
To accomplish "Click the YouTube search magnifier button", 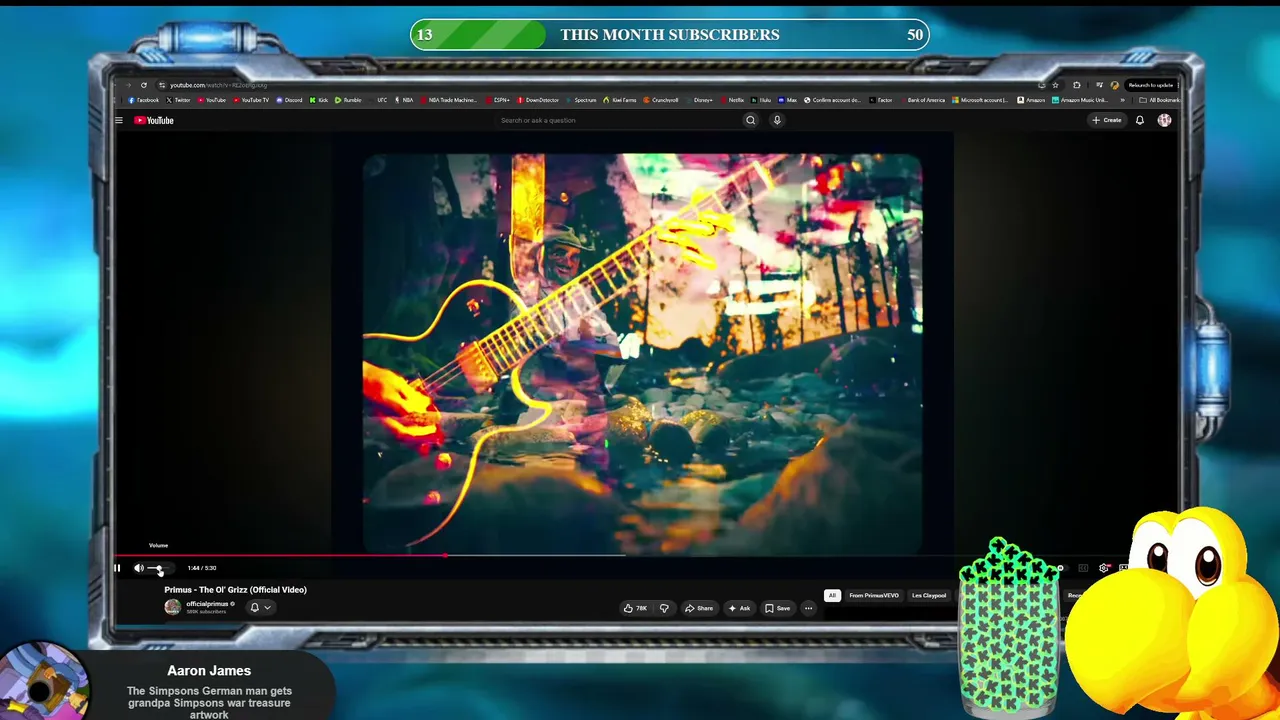I will pyautogui.click(x=750, y=120).
